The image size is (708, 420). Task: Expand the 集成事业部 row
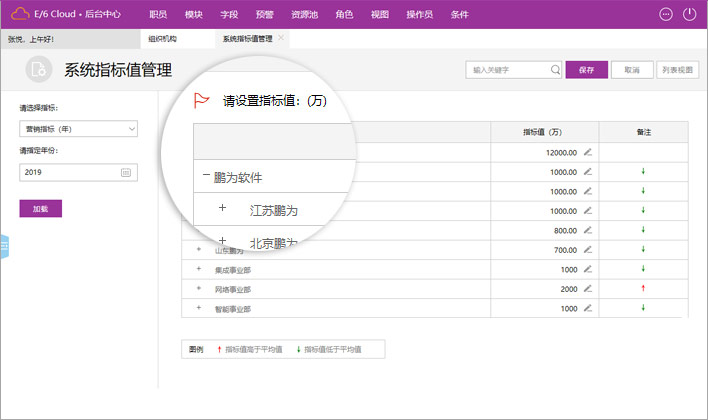199,269
